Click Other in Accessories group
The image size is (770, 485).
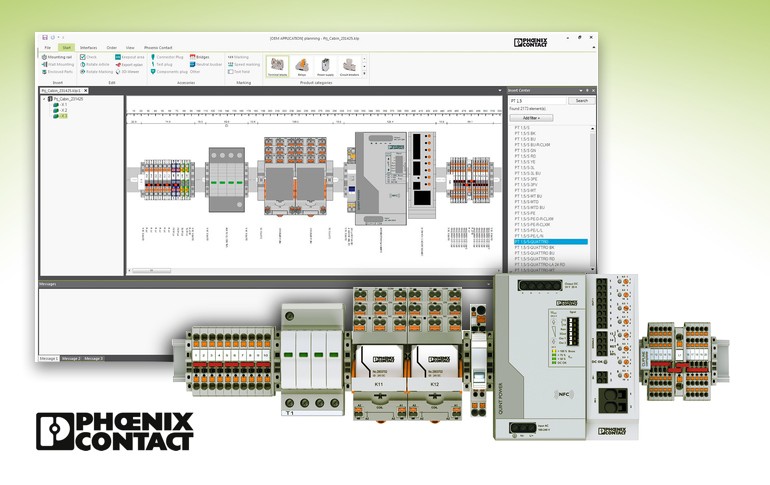[x=195, y=72]
